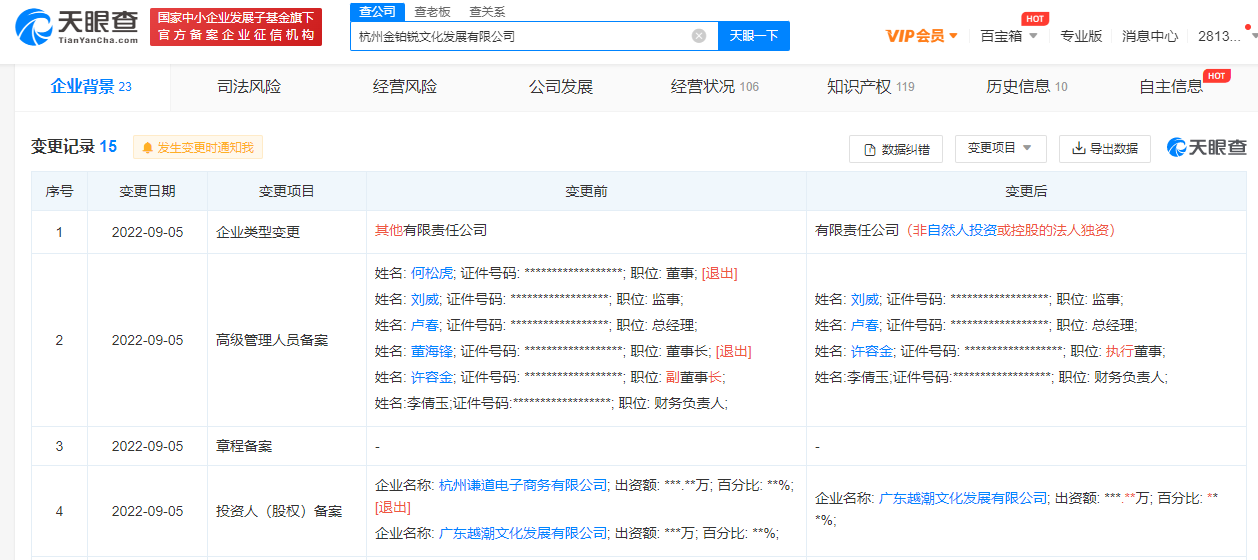Open 何松虎 person link
This screenshot has height=560, width=1258.
(432, 273)
